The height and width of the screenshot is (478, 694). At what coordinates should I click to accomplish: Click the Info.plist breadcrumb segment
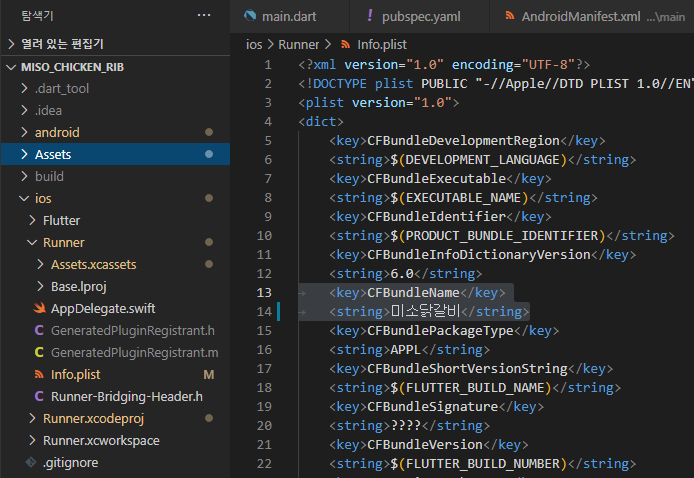point(382,45)
